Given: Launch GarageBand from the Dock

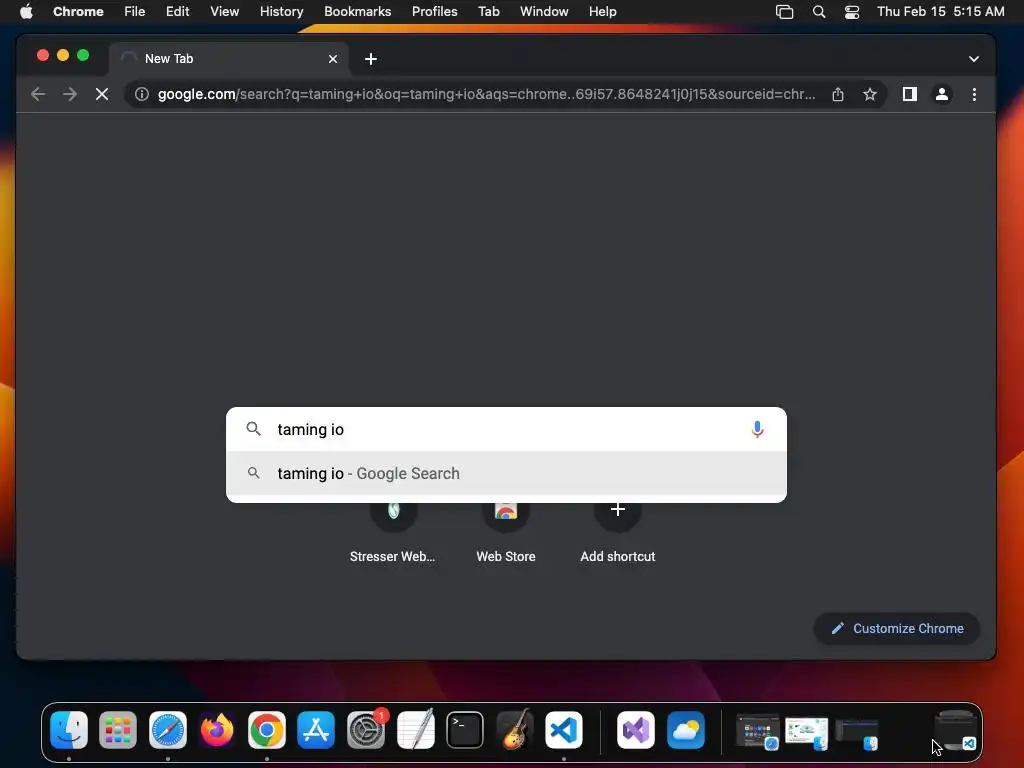Looking at the screenshot, I should click(515, 729).
